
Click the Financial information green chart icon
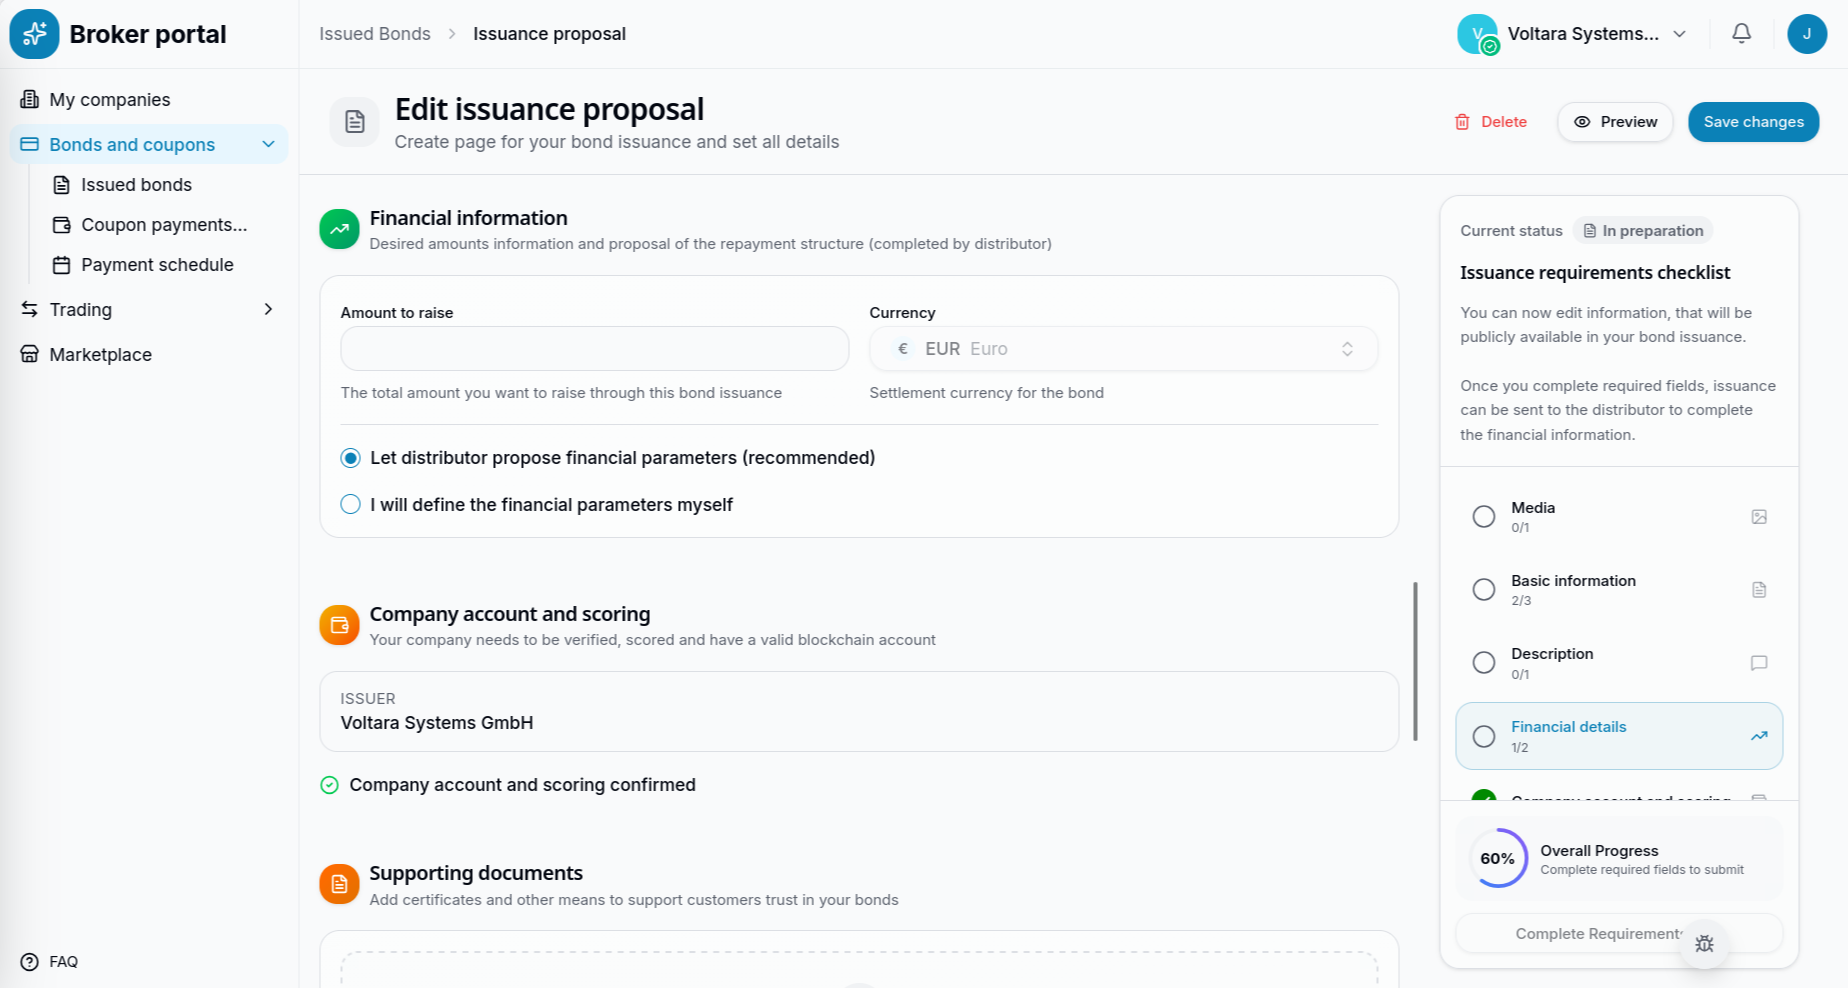click(x=339, y=229)
